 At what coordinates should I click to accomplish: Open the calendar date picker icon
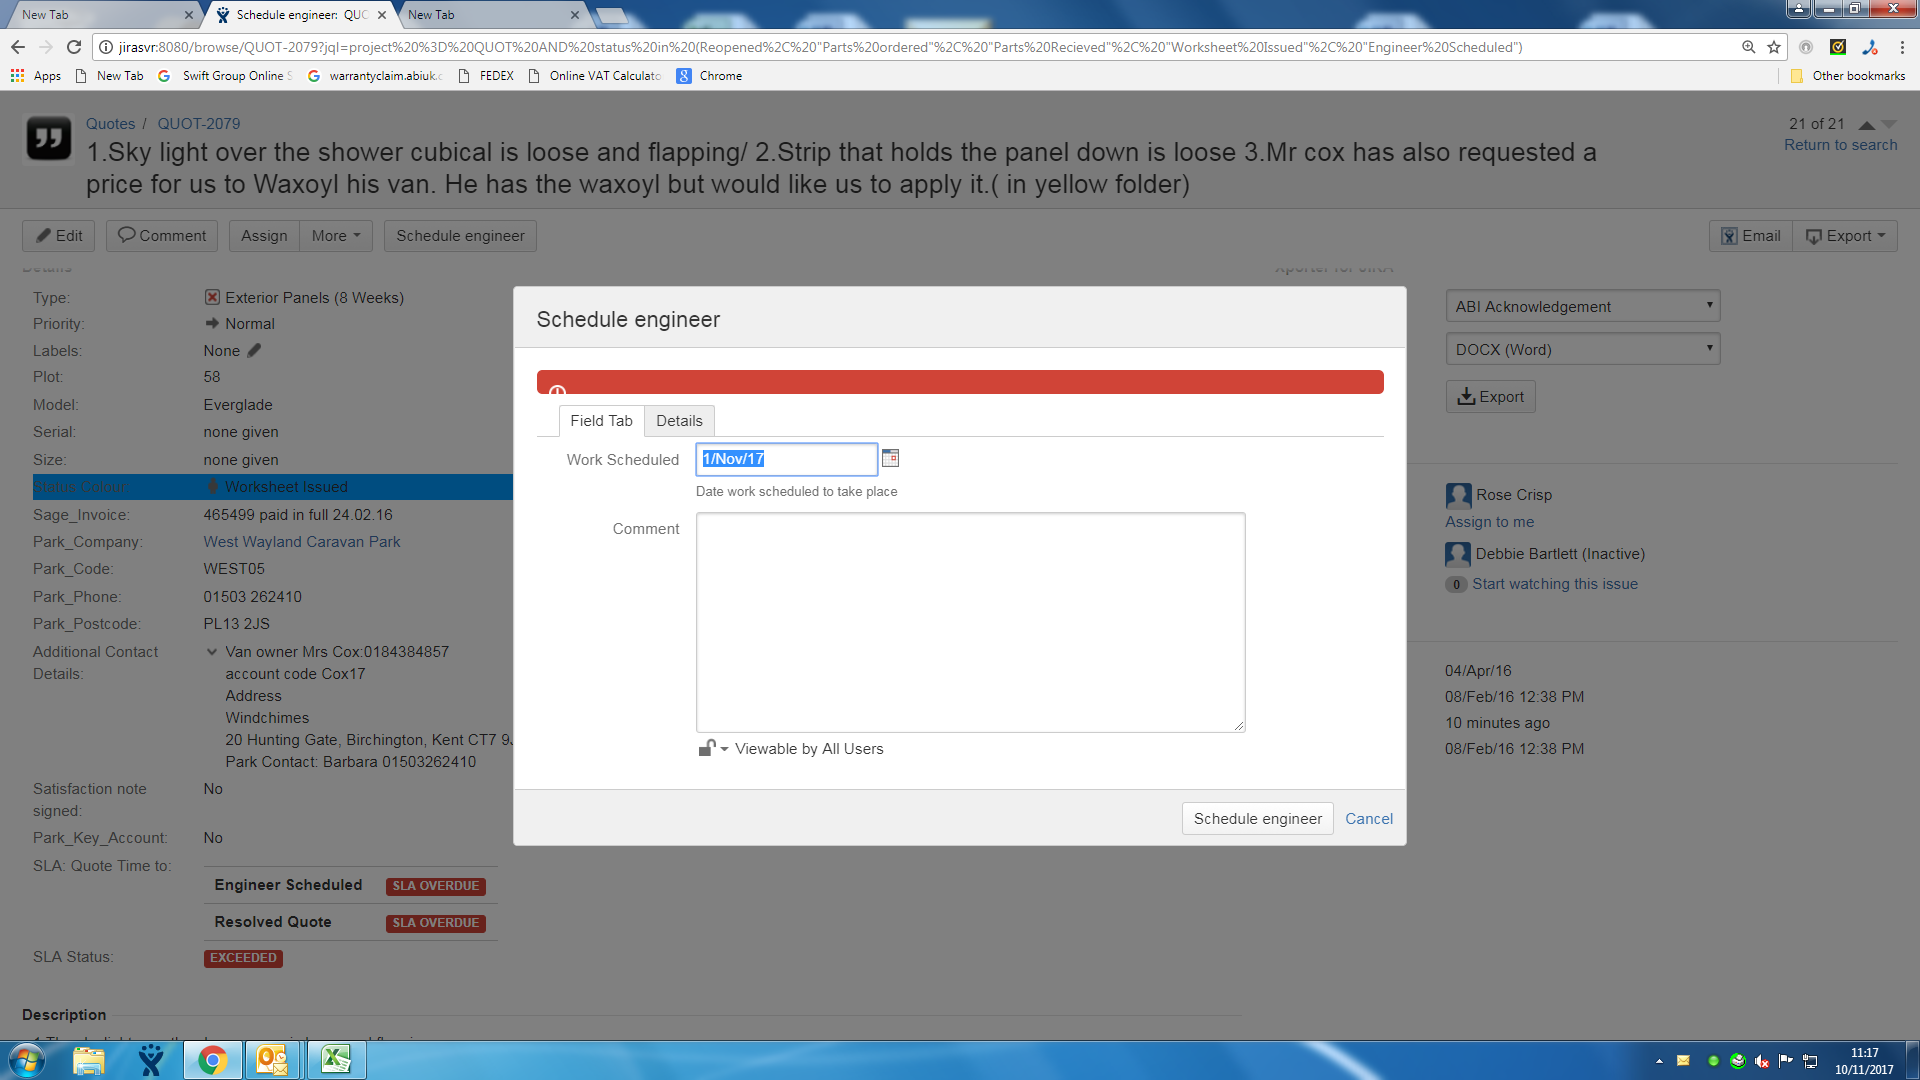pyautogui.click(x=890, y=458)
